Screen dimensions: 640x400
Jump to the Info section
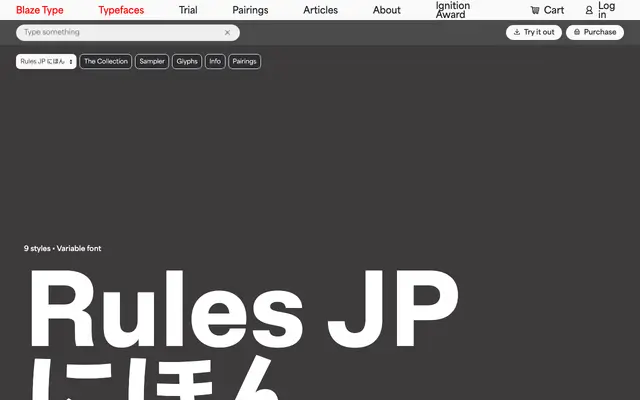click(215, 62)
